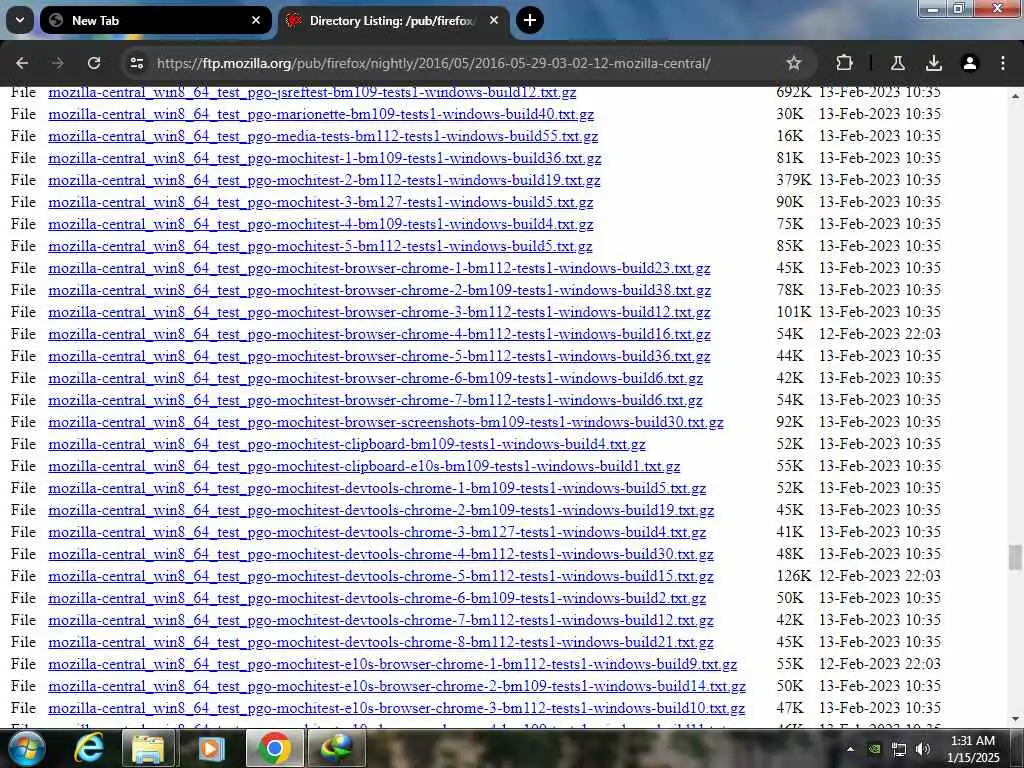Open mochitest-e10s-browser-chrome-3 build10 link
The image size is (1024, 768).
396,708
